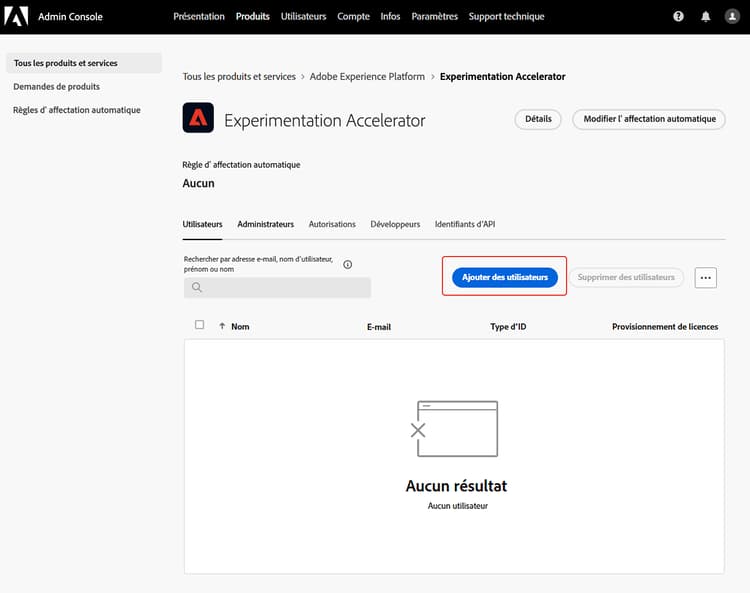Open Support technique in top navigation
Viewport: 750px width, 593px height.
507,16
